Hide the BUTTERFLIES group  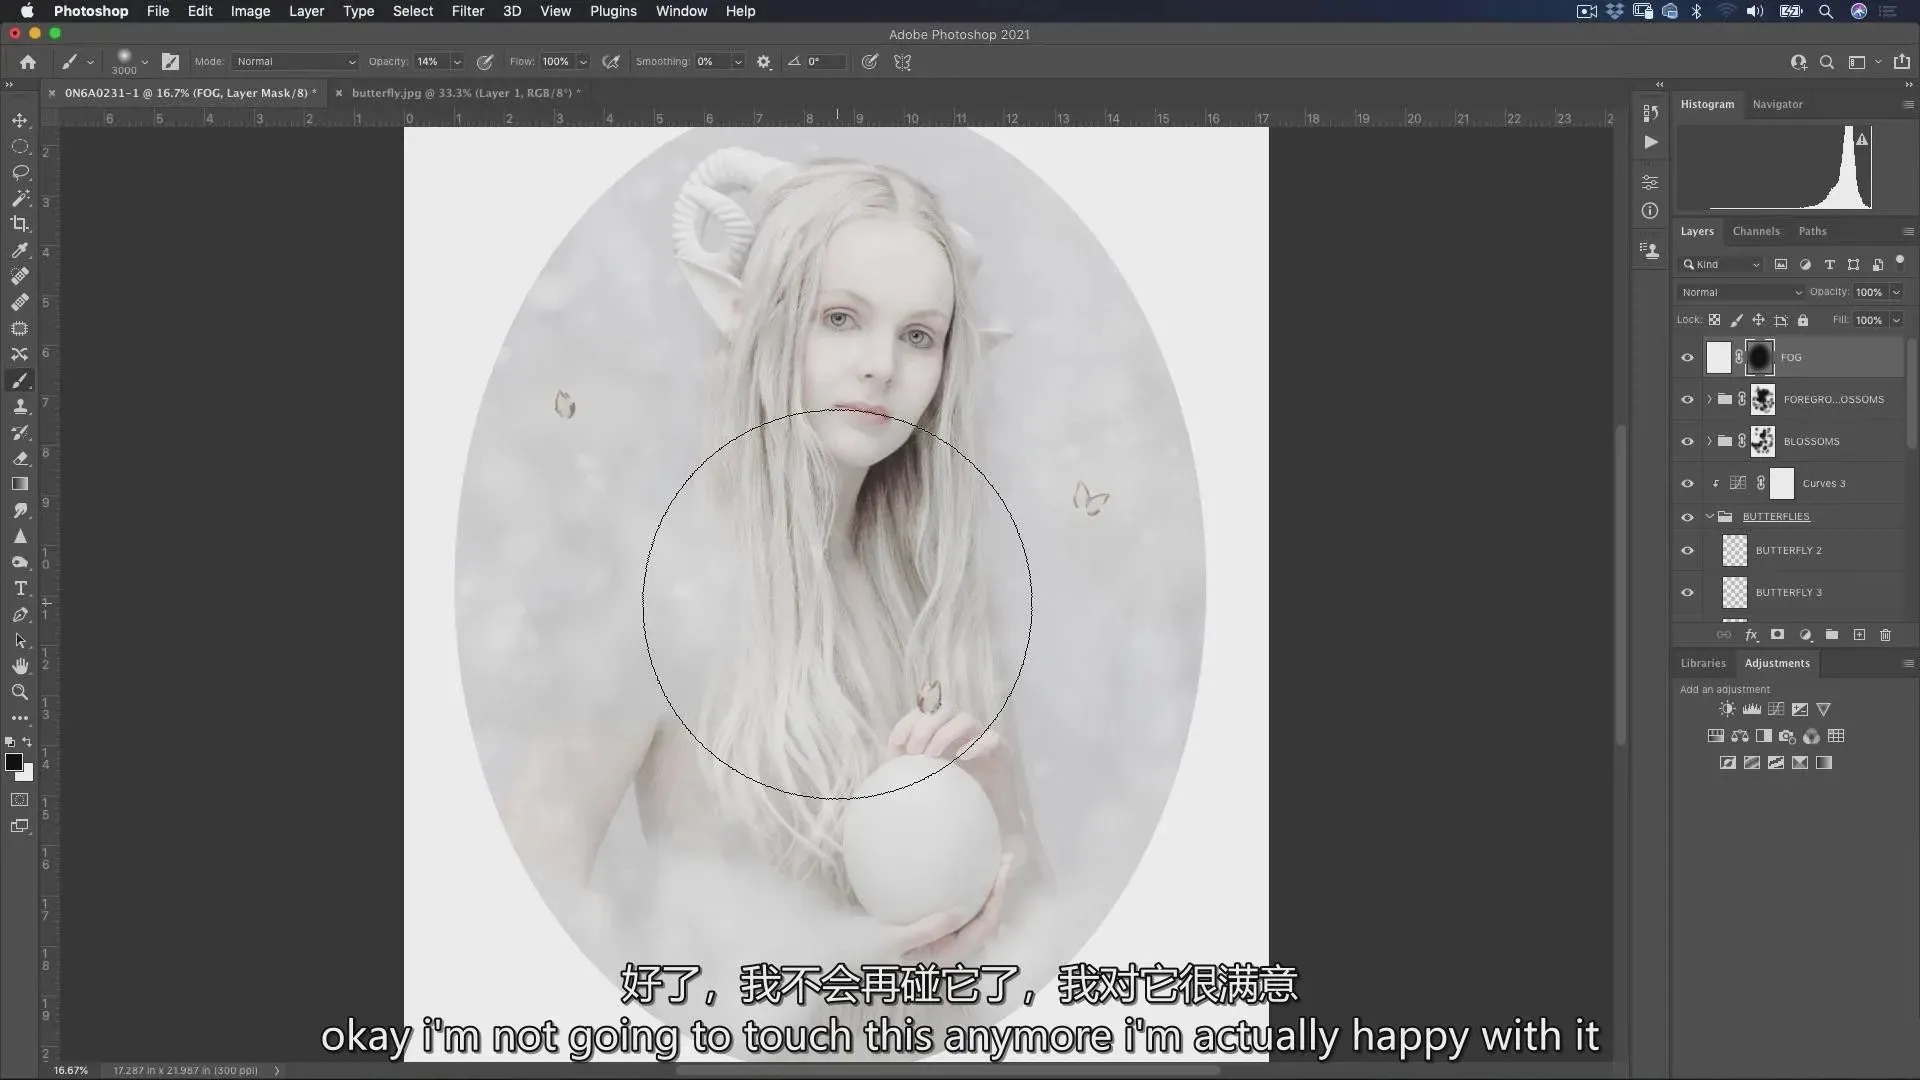tap(1688, 517)
